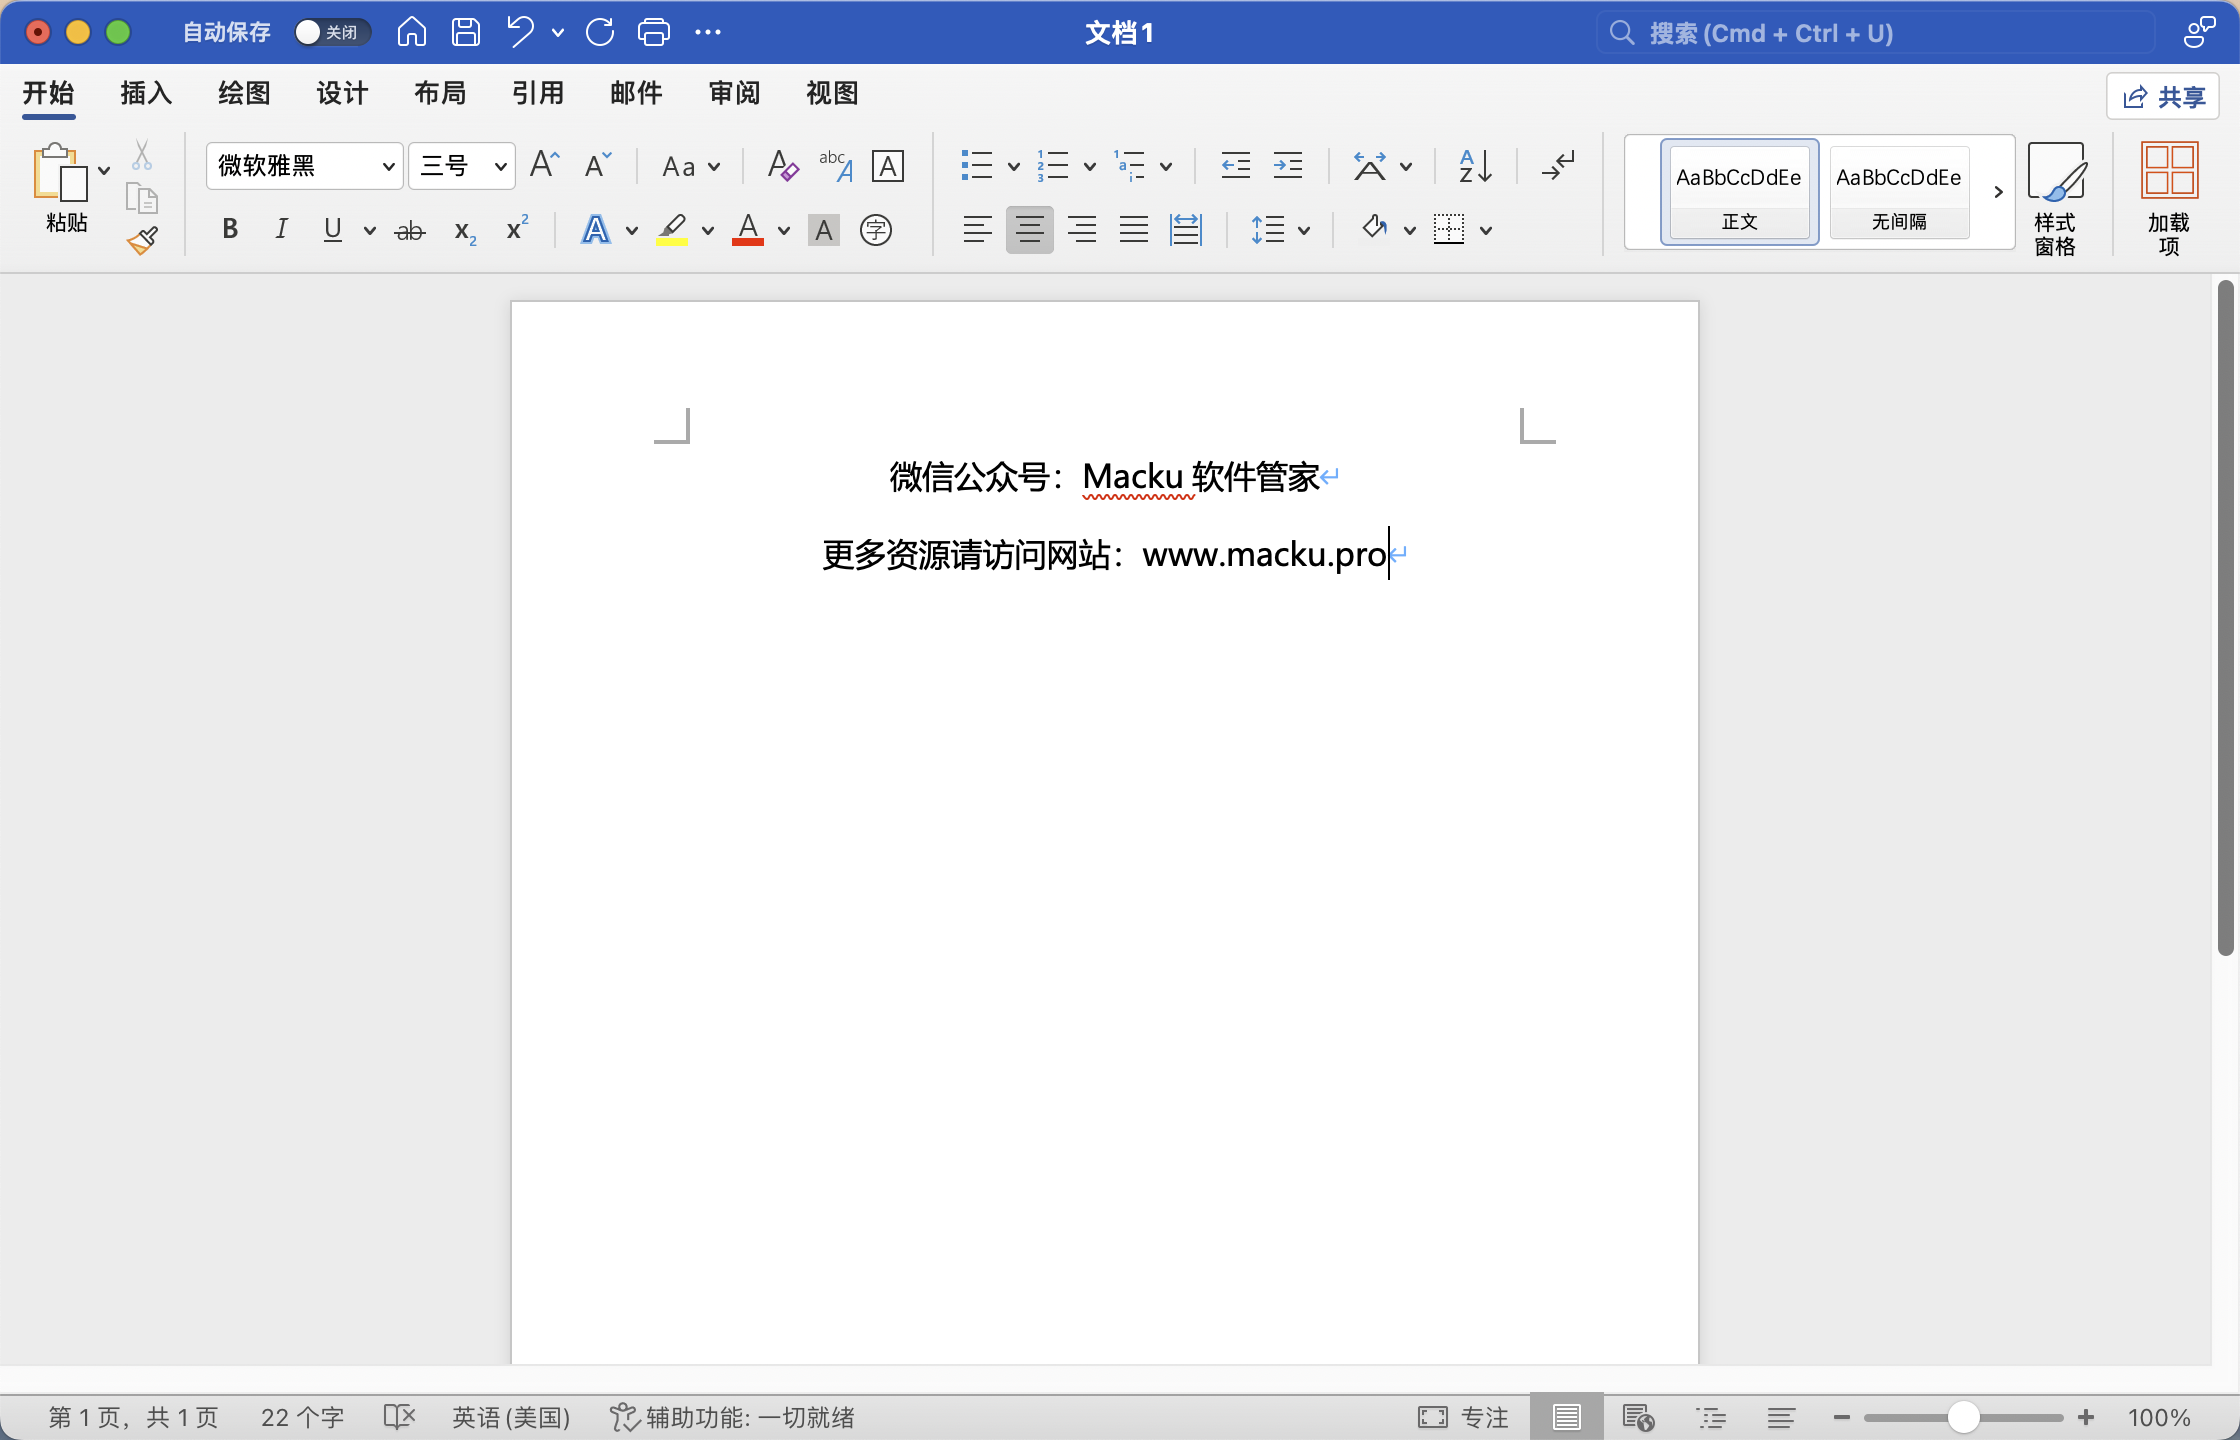The width and height of the screenshot is (2240, 1440).
Task: Toggle underline formatting
Action: click(x=333, y=230)
